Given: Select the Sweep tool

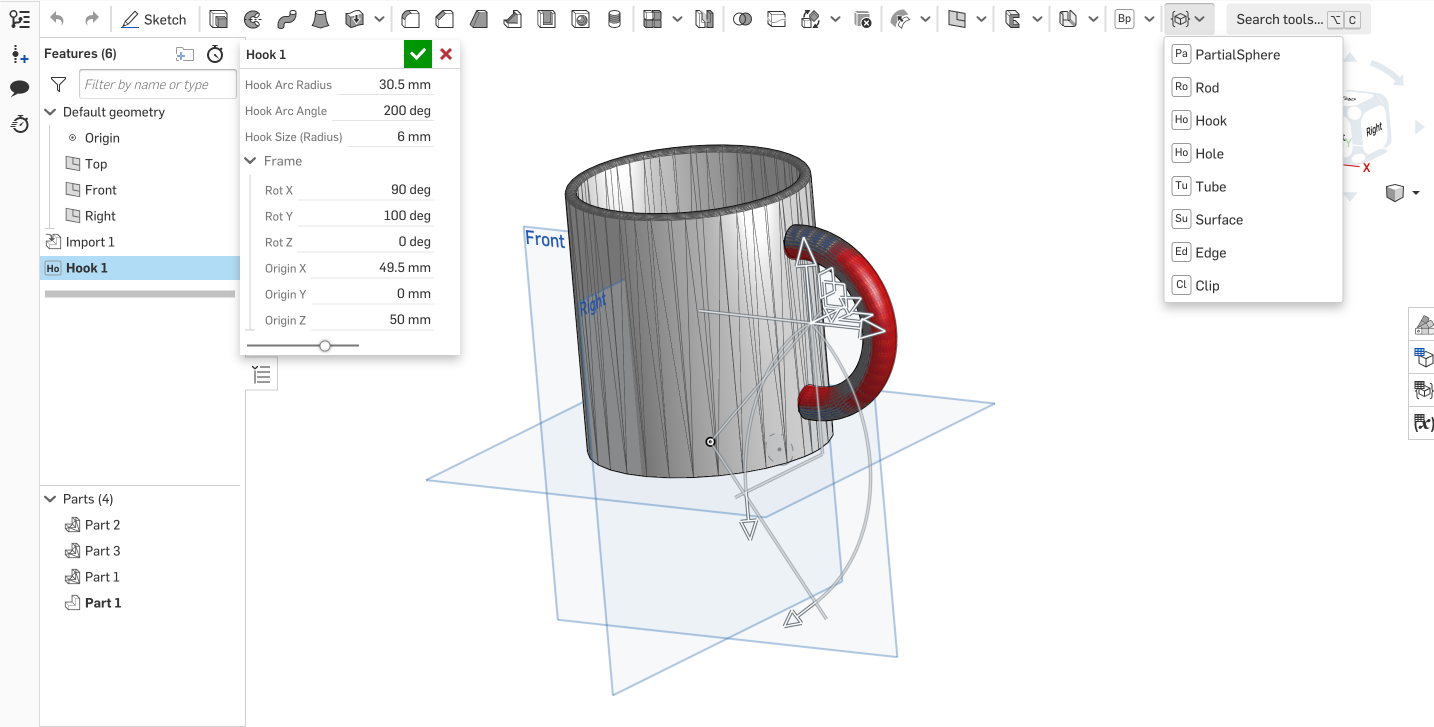Looking at the screenshot, I should 287,19.
